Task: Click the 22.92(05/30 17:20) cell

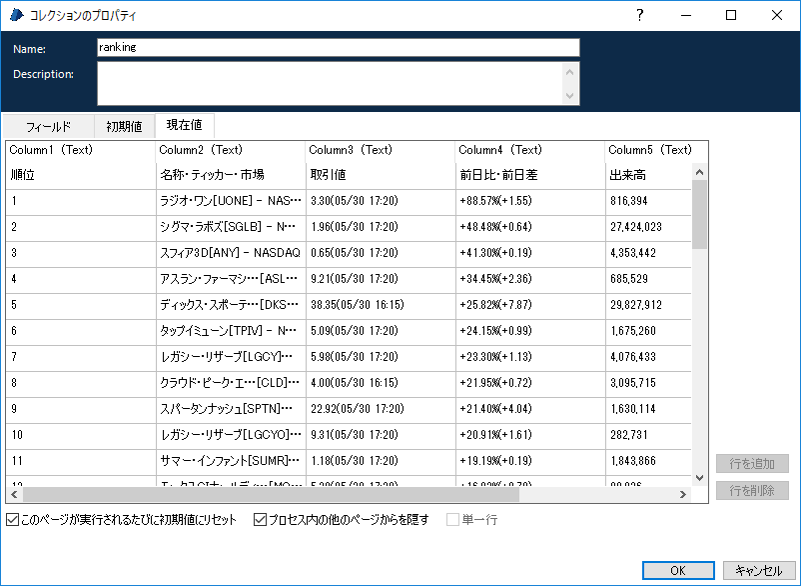Action: 381,410
